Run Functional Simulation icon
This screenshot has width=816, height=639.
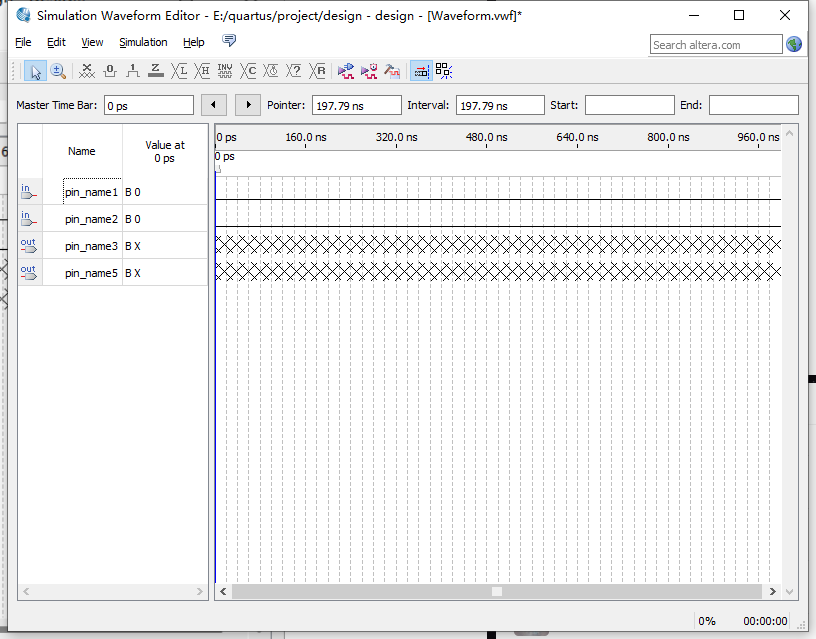tap(346, 71)
